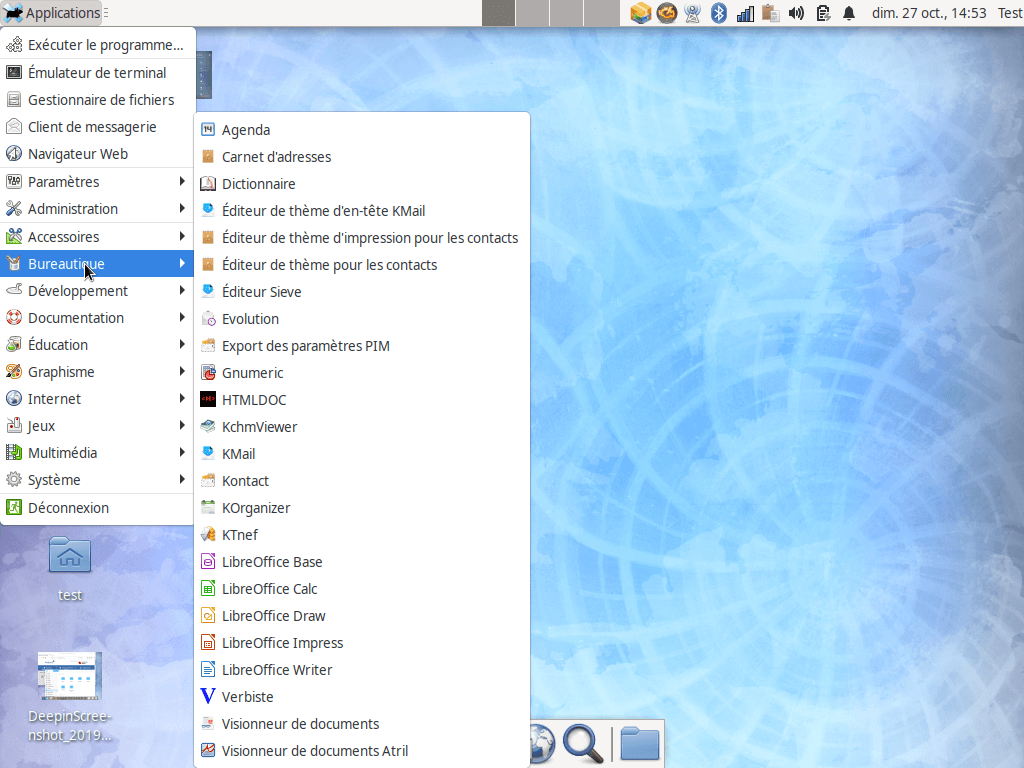
Task: Launch LibreOffice Base
Action: click(x=362, y=562)
